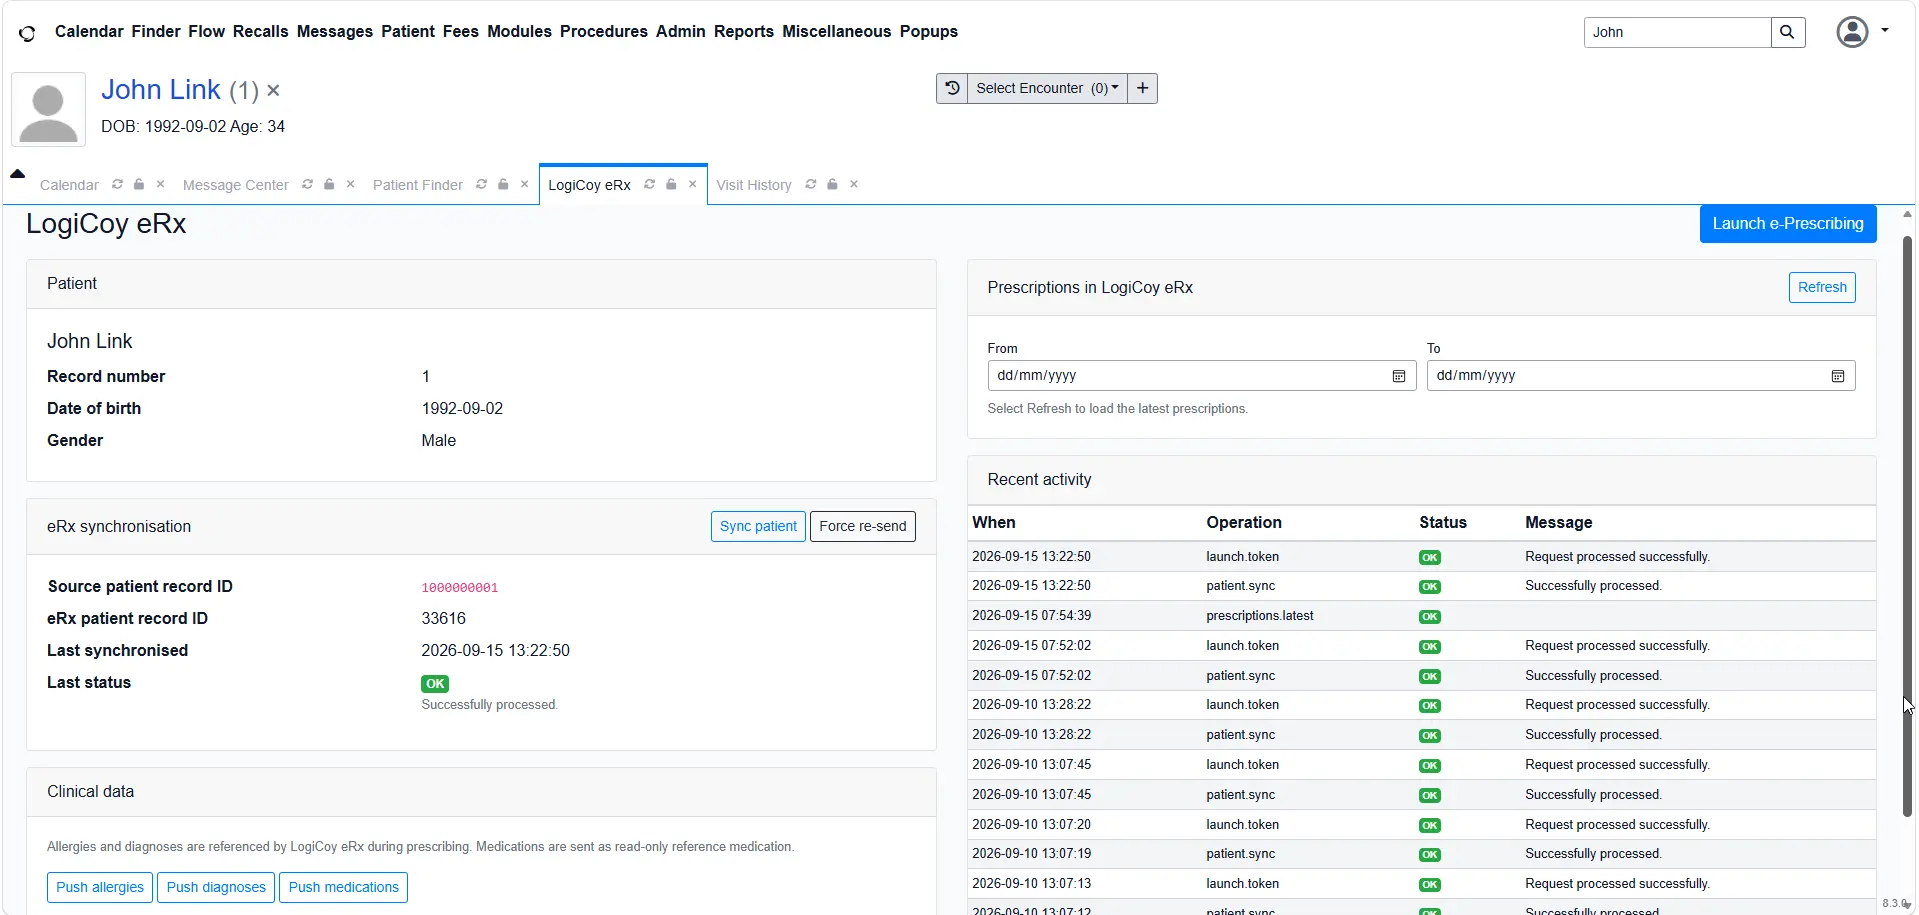1919x915 pixels.
Task: Collapse the patient header with up arrow
Action: (17, 173)
